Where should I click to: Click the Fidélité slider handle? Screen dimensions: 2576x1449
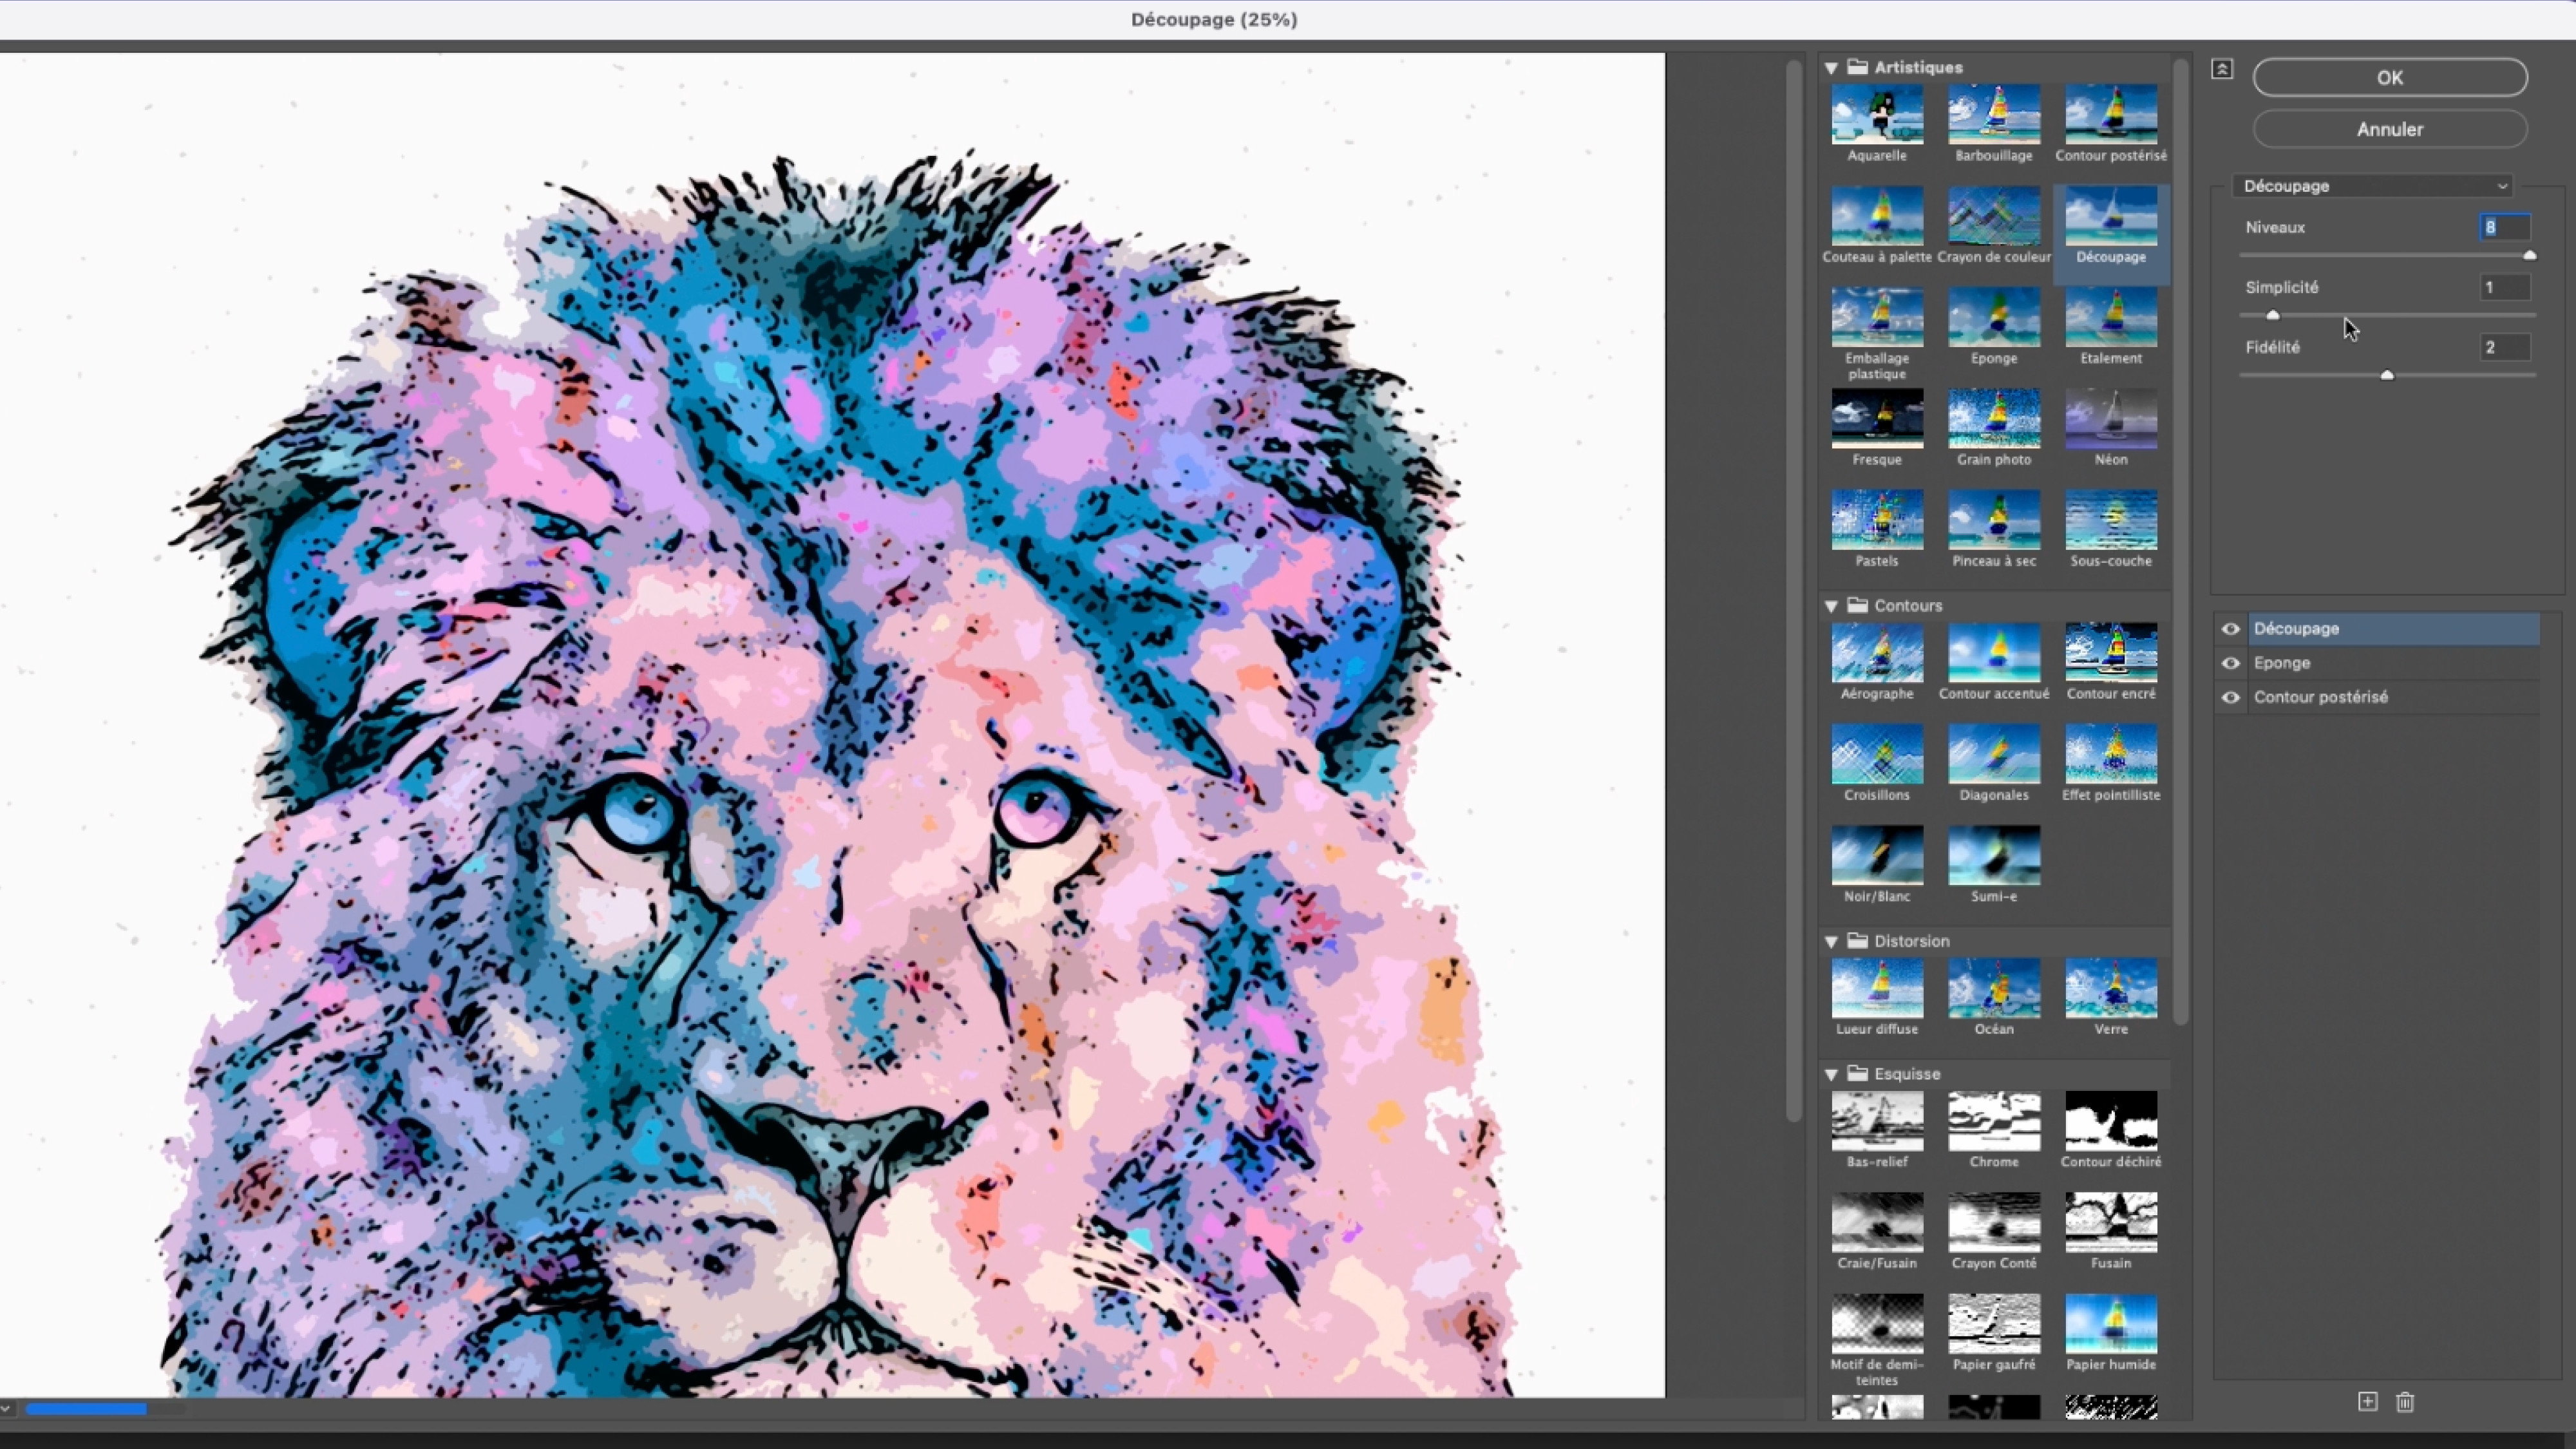(x=2387, y=376)
